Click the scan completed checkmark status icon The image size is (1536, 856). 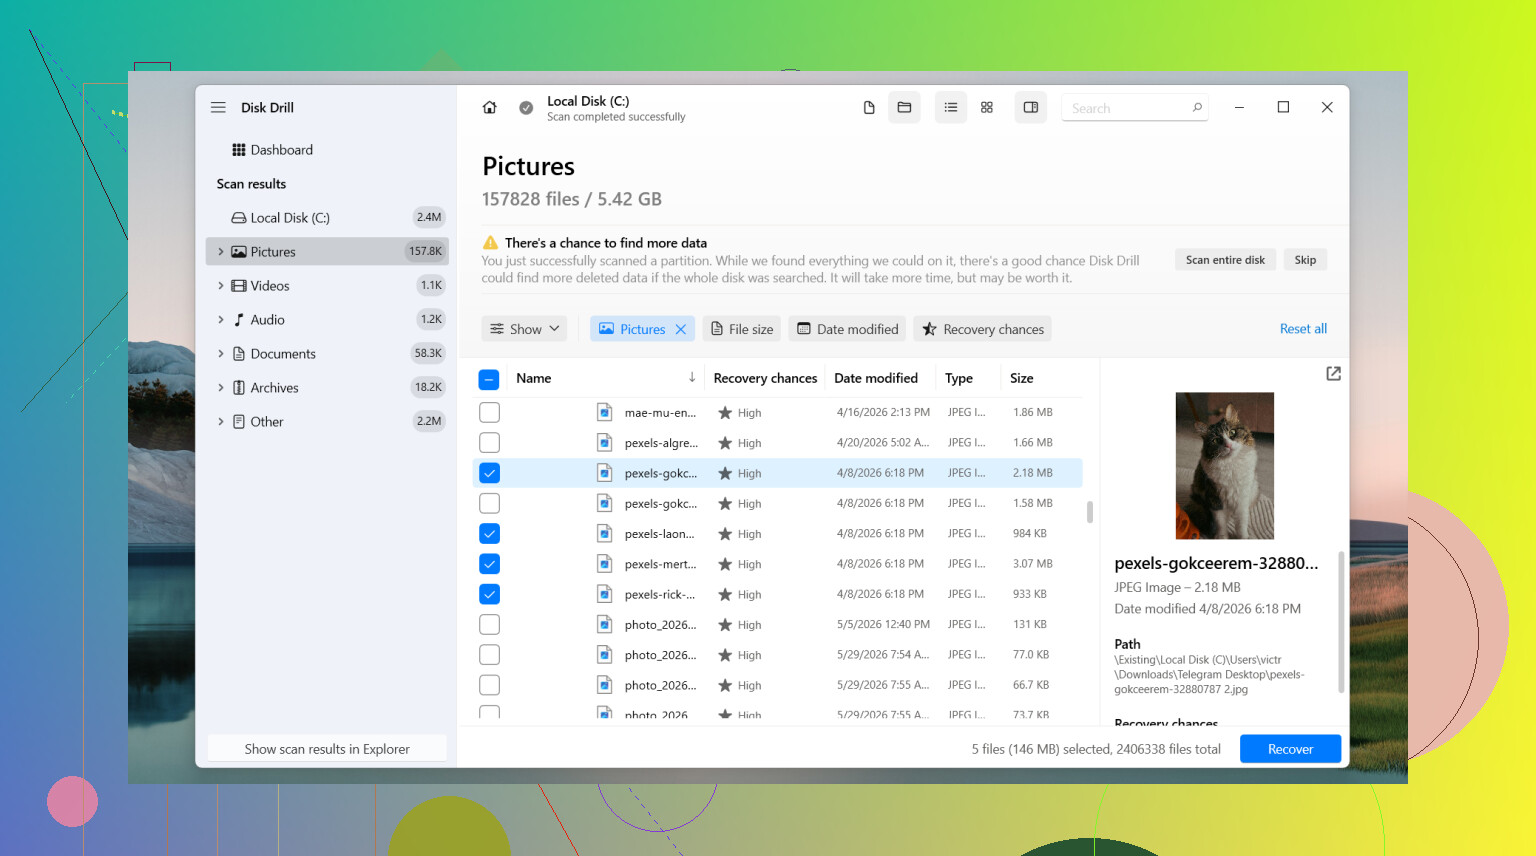click(526, 108)
